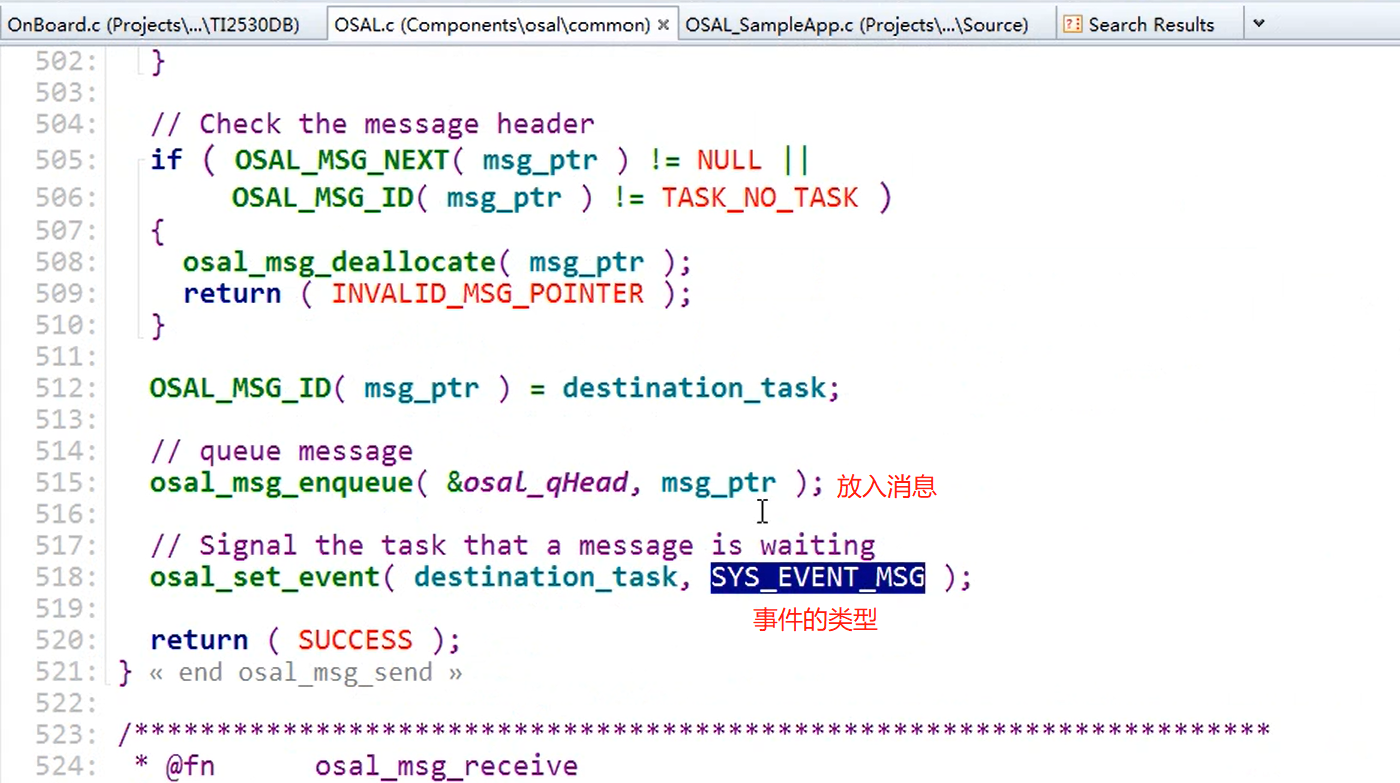The width and height of the screenshot is (1400, 783).
Task: Click the if keyword on line 505
Action: (x=166, y=160)
